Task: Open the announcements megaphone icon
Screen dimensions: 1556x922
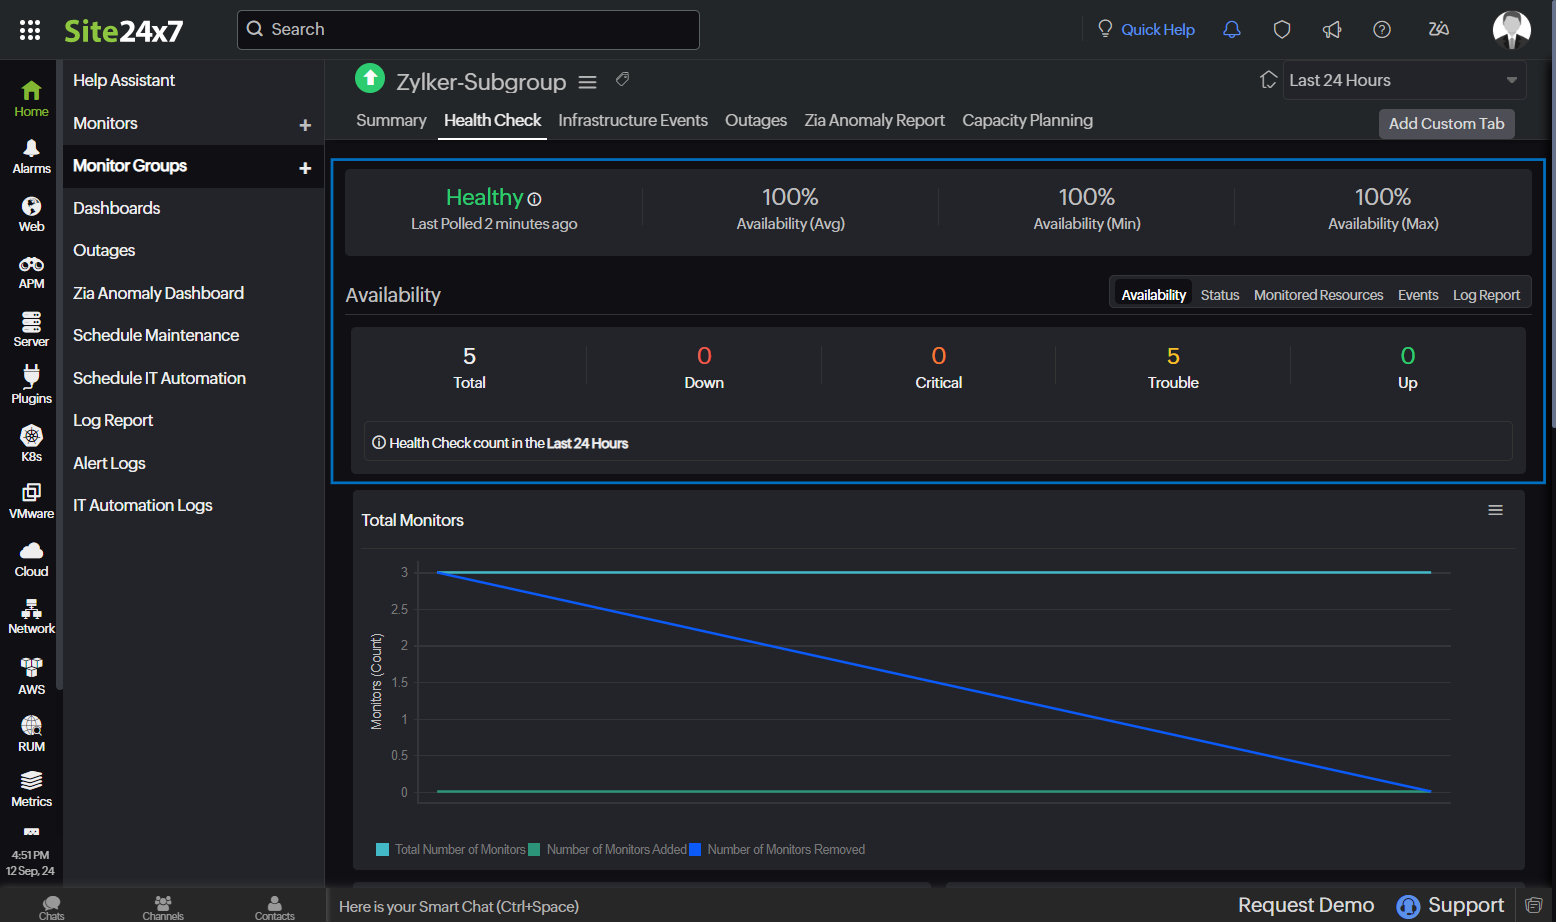Action: point(1332,30)
